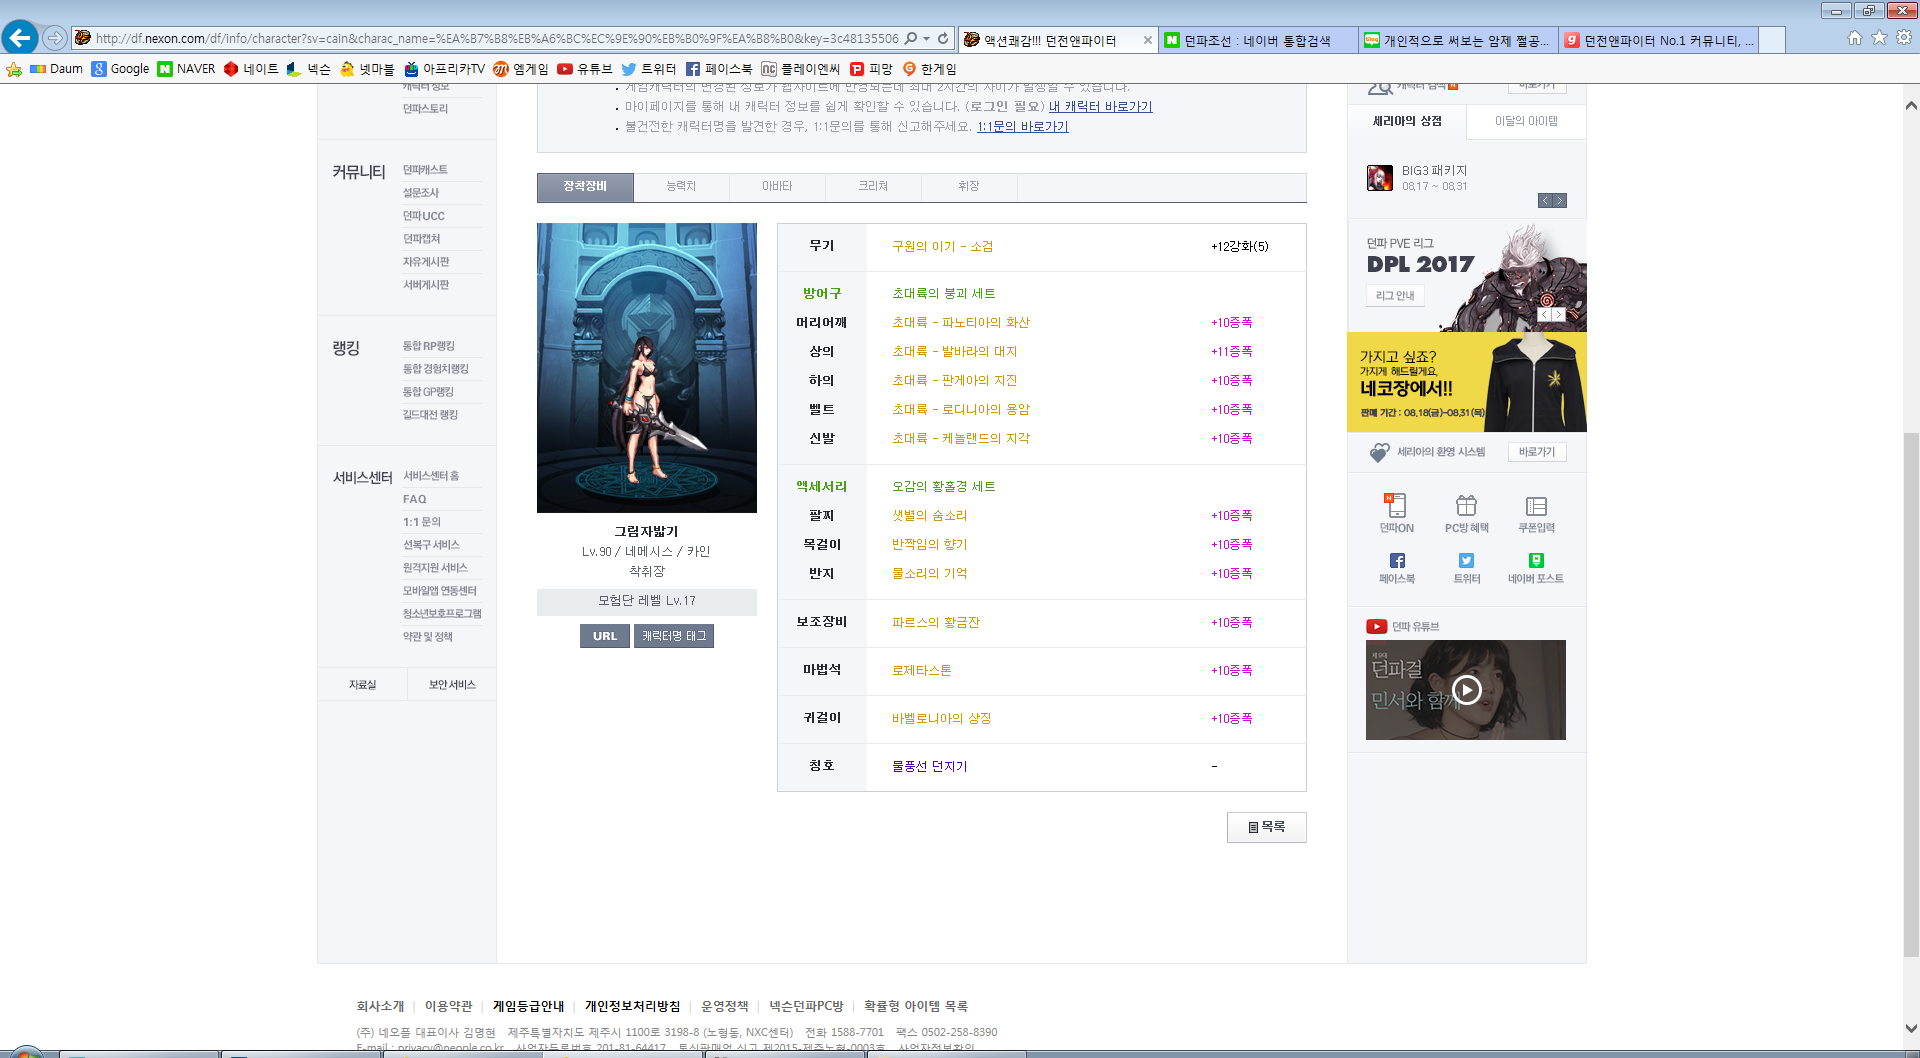The width and height of the screenshot is (1920, 1058).
Task: Select the 세리아의 상점 tab
Action: tap(1407, 121)
